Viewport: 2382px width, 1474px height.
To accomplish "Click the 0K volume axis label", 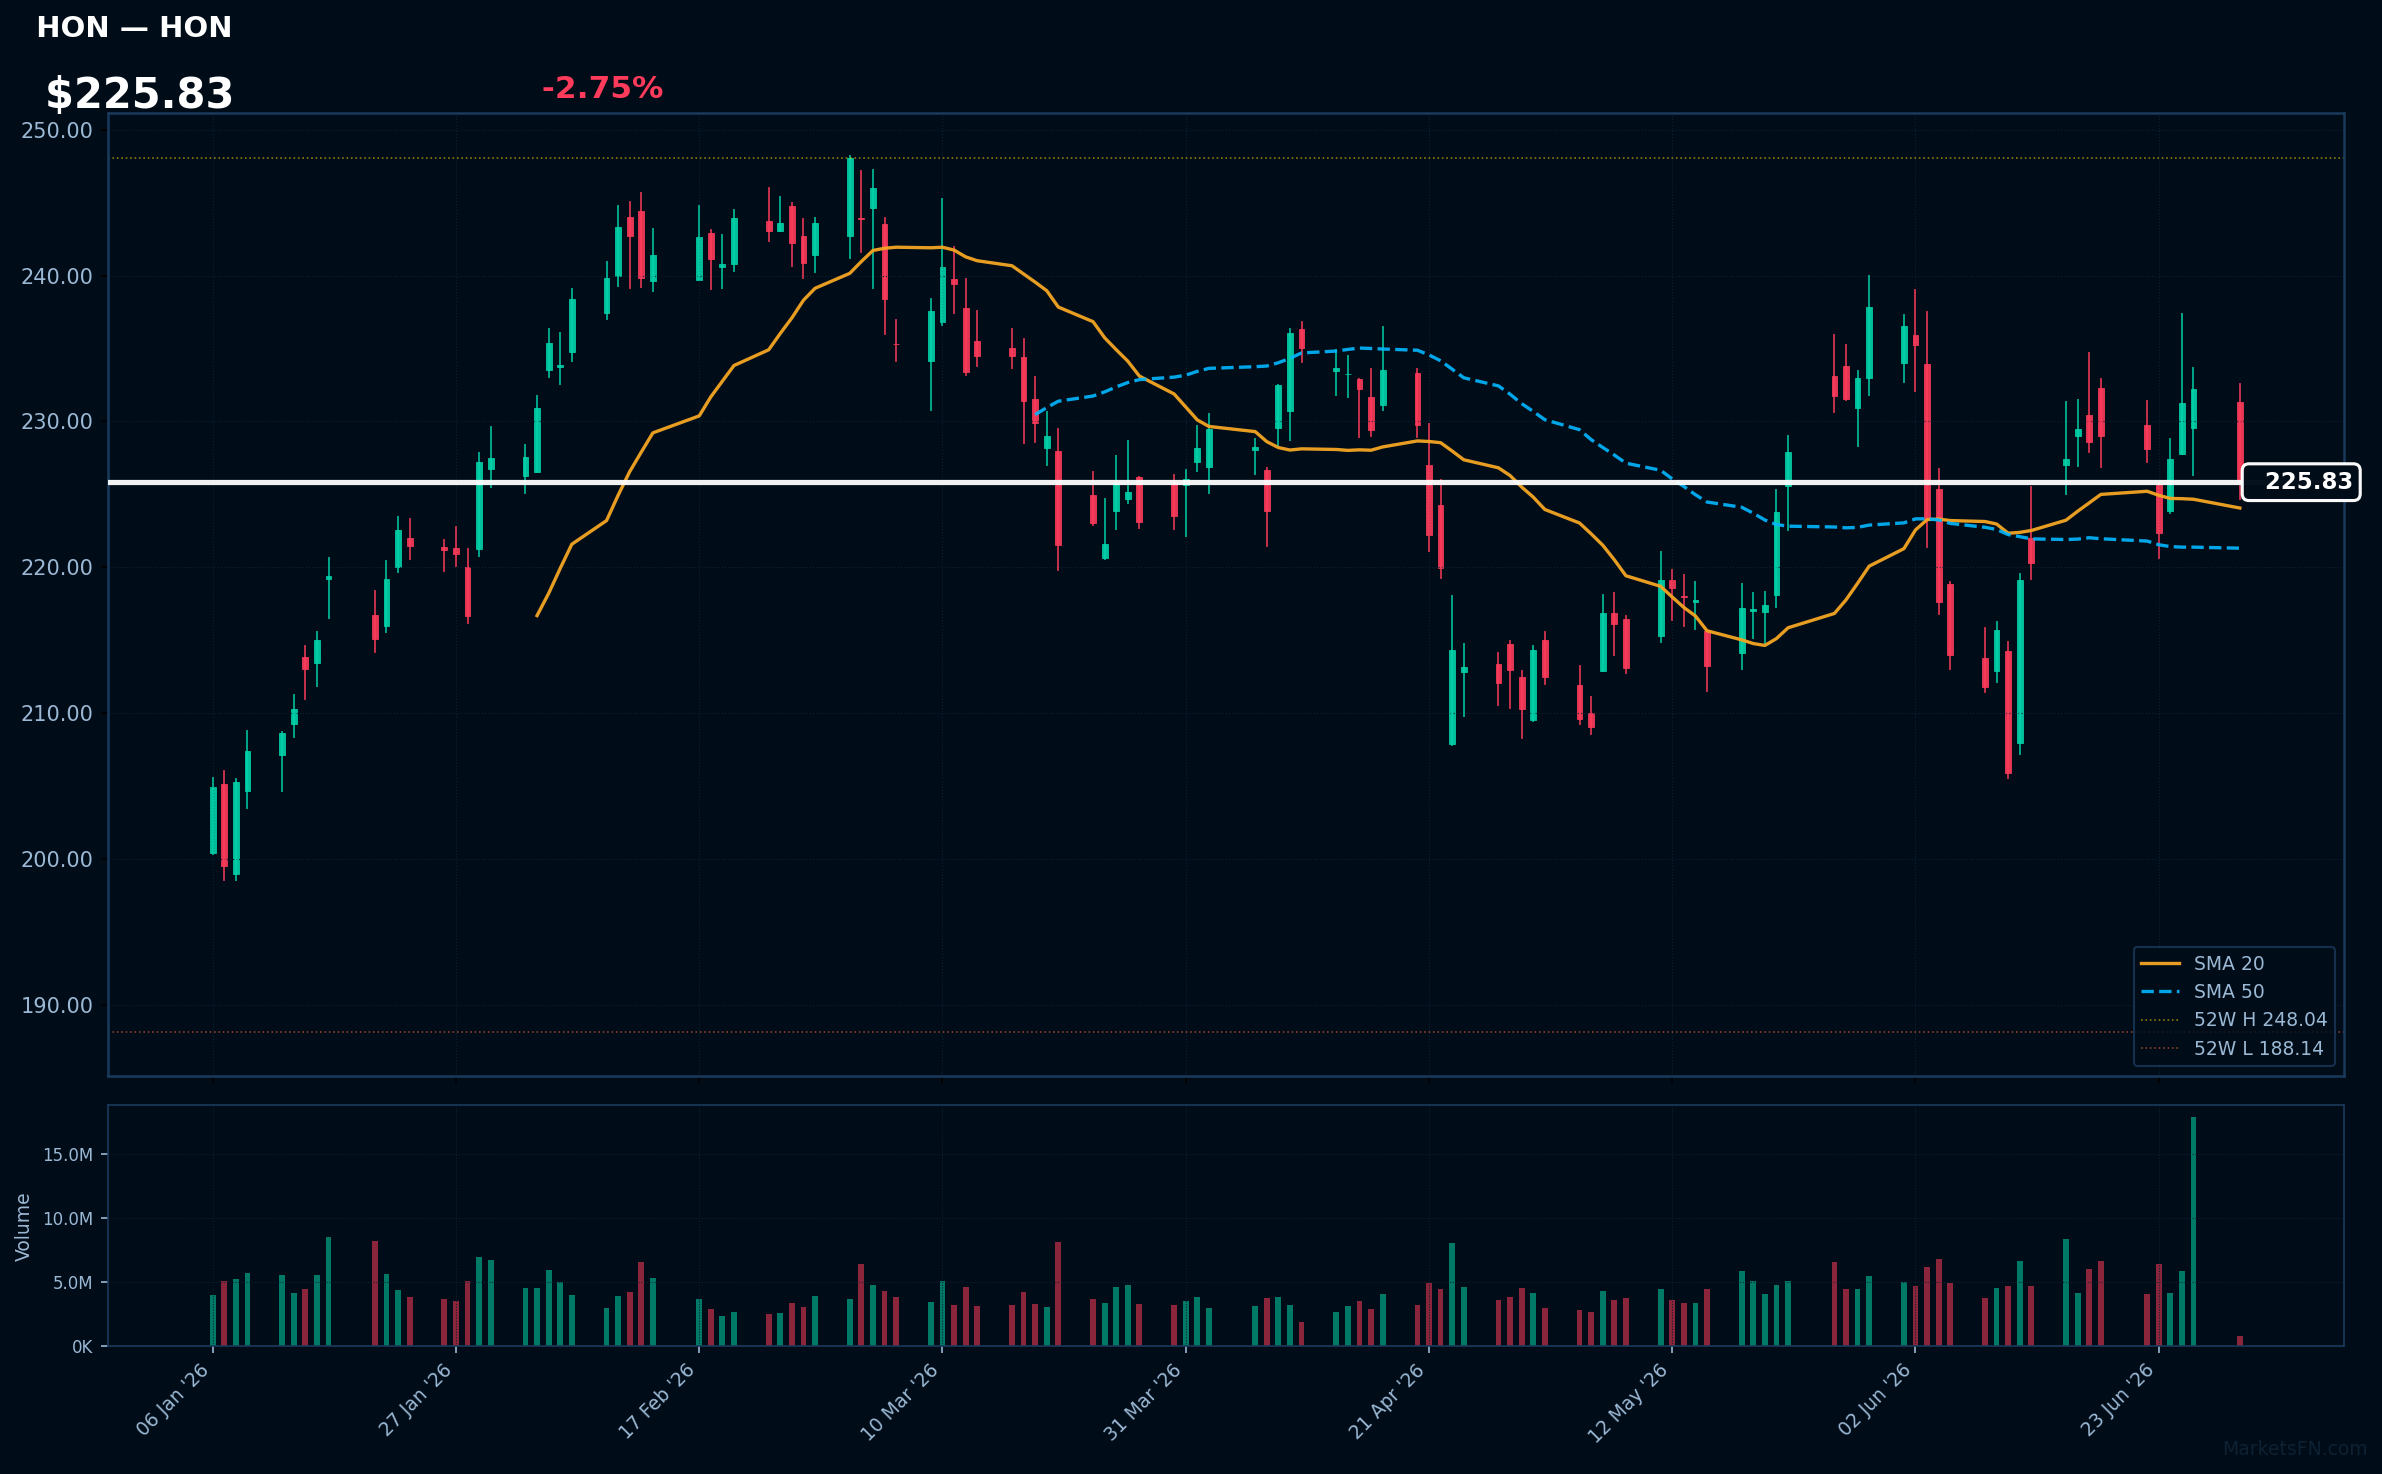I will point(82,1347).
